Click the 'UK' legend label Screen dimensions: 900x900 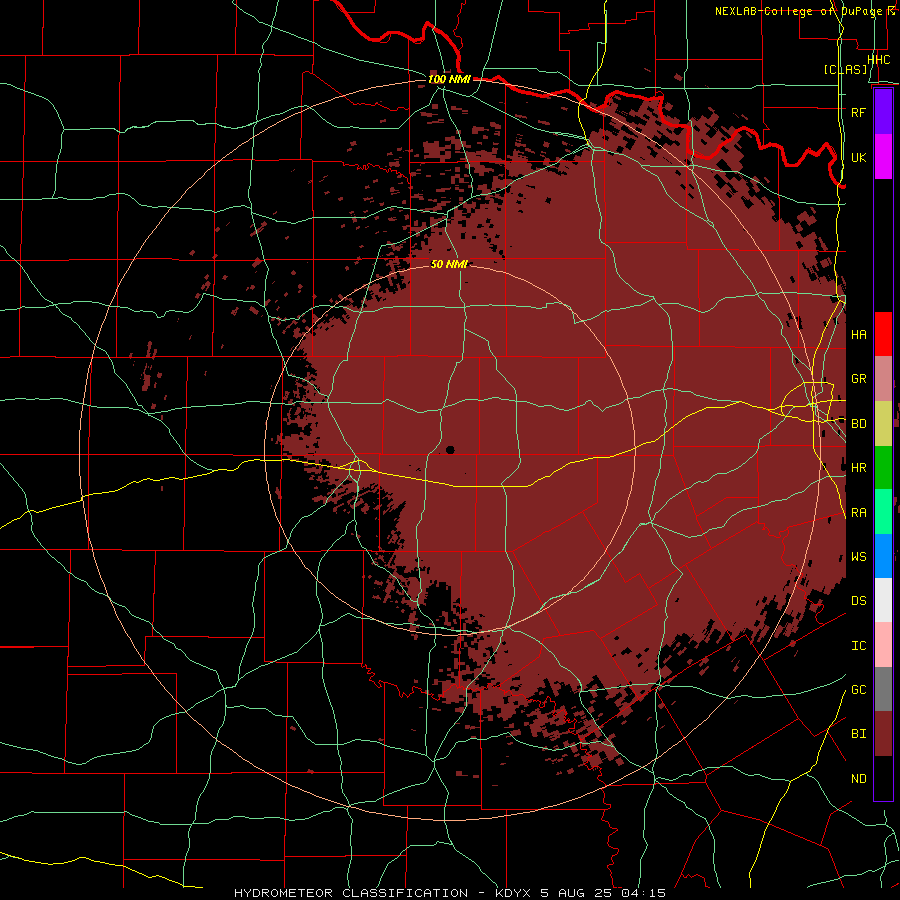pyautogui.click(x=858, y=157)
